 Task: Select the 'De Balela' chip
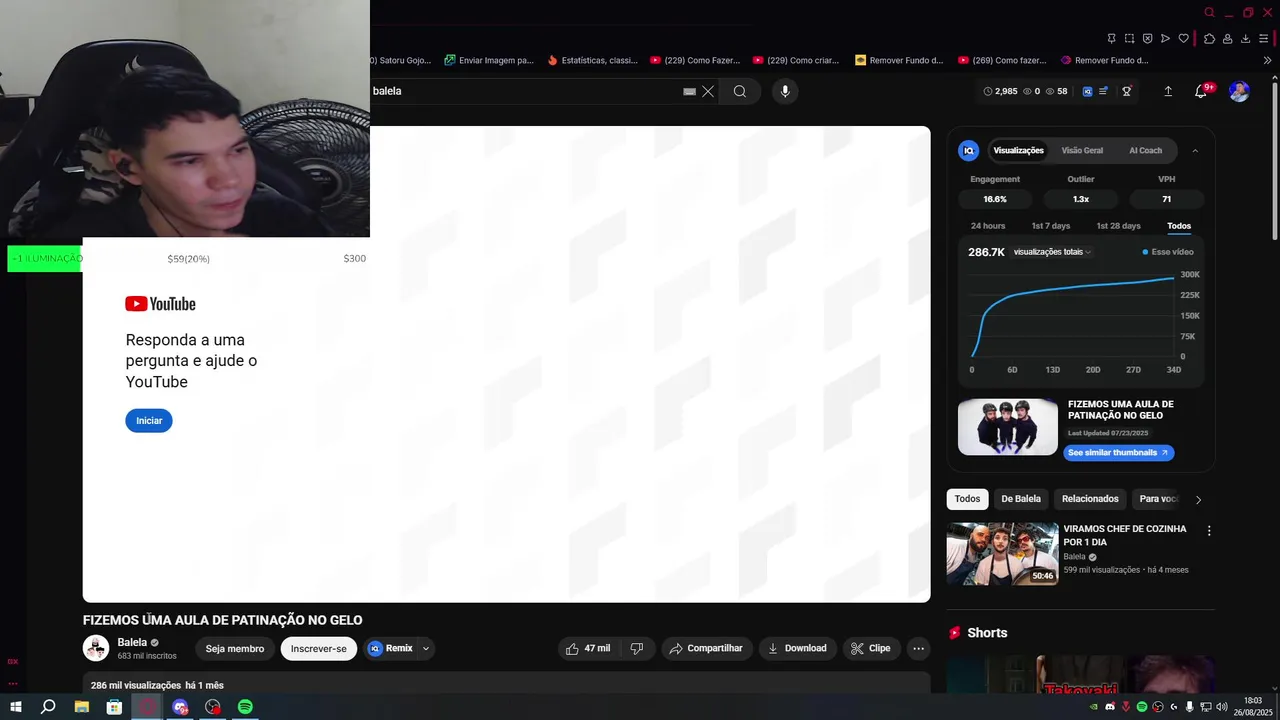tap(1021, 499)
